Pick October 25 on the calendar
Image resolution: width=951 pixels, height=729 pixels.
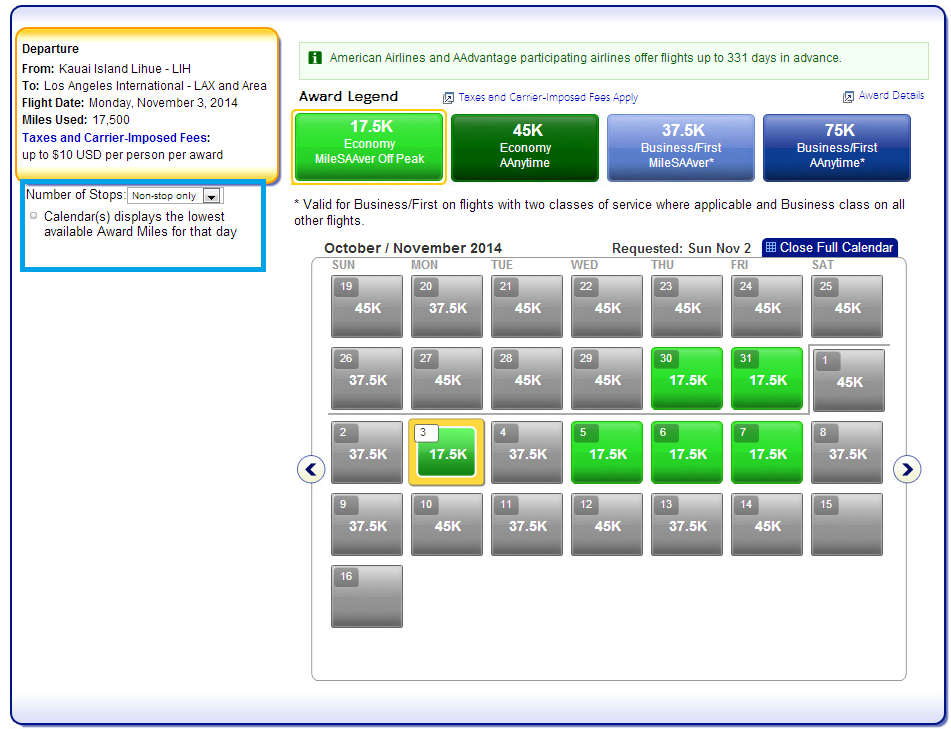coord(847,306)
